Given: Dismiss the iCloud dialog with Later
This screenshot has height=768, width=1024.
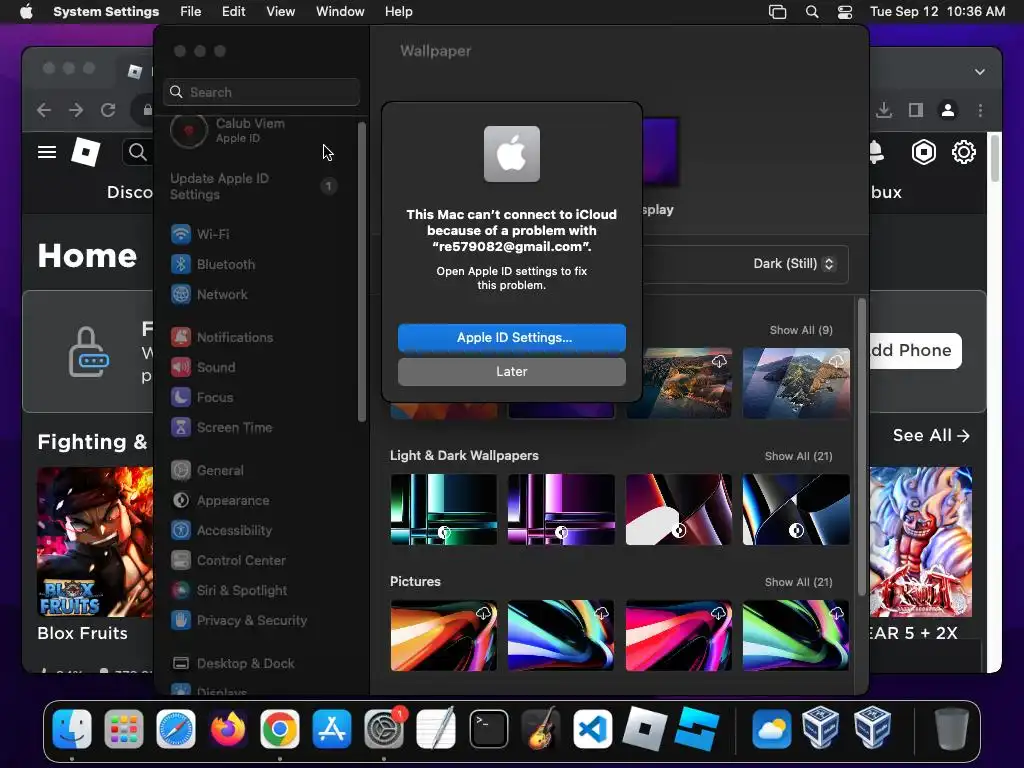Looking at the screenshot, I should point(511,372).
